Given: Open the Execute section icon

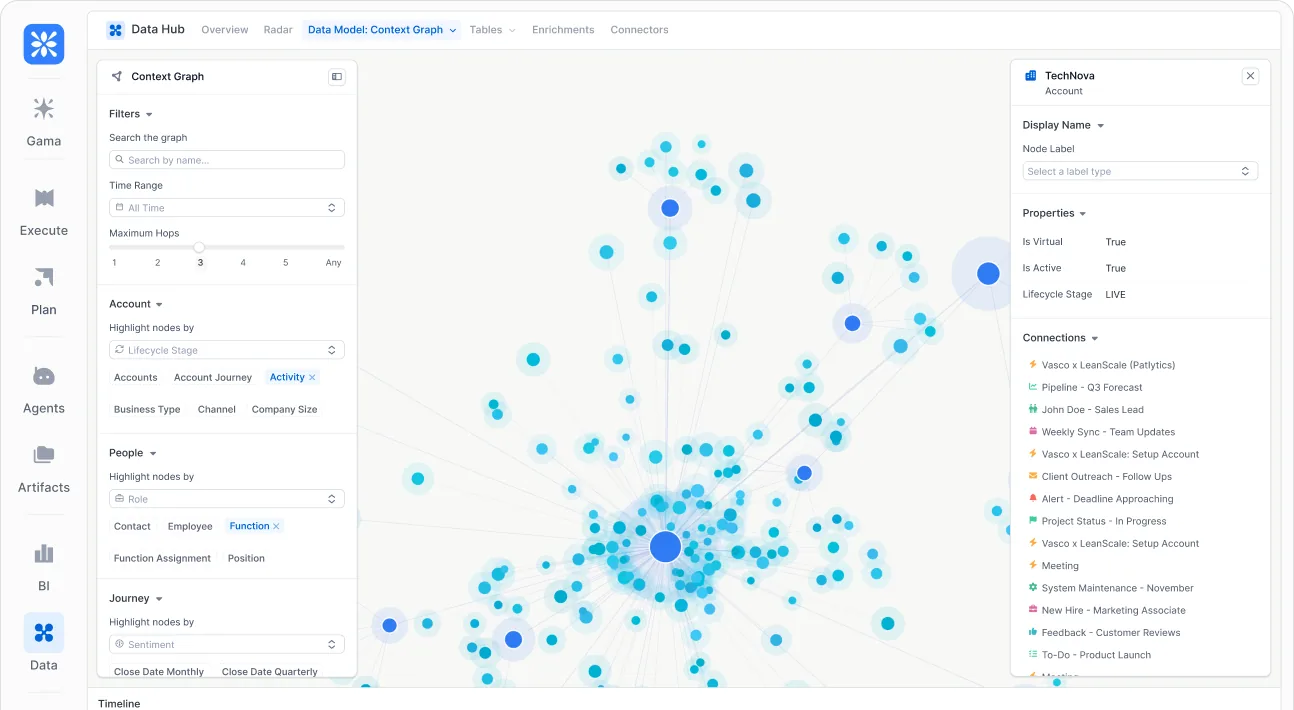Looking at the screenshot, I should (x=44, y=198).
